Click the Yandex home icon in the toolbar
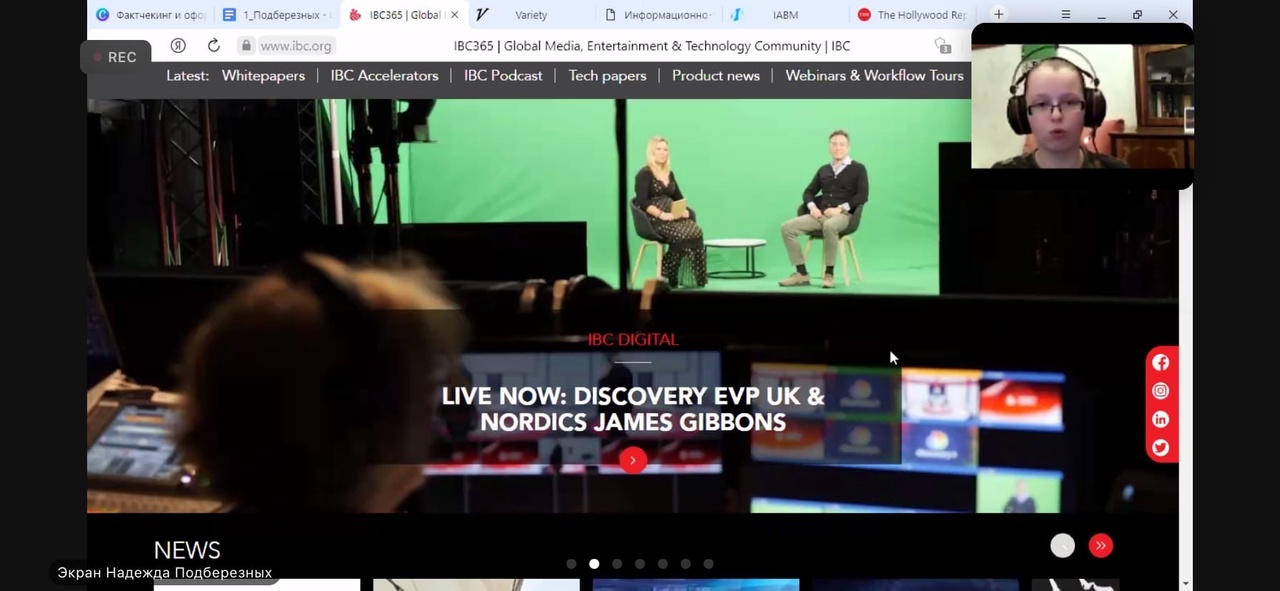This screenshot has height=591, width=1280. tap(178, 46)
